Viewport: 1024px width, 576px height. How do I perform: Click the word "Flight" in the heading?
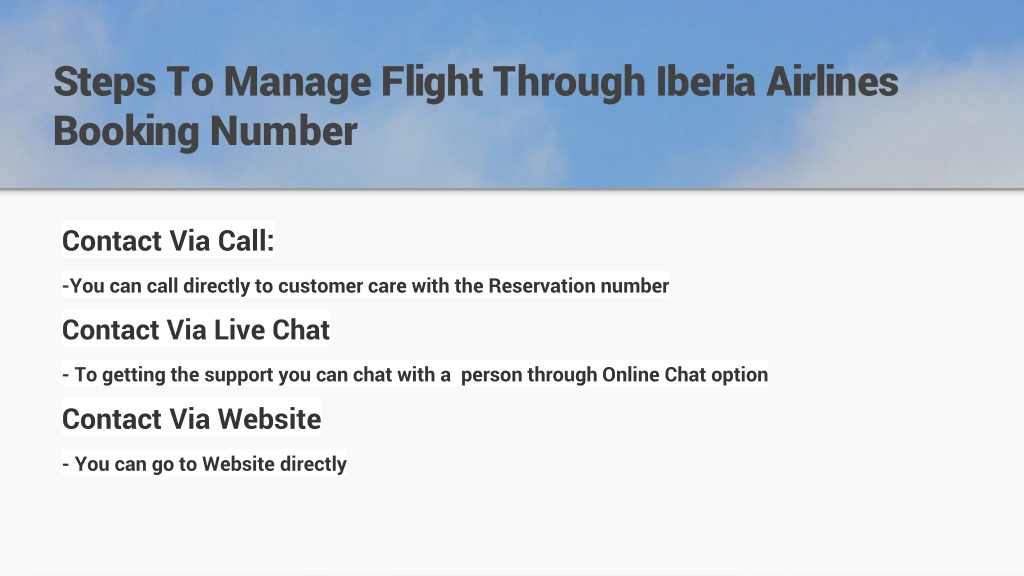(432, 83)
